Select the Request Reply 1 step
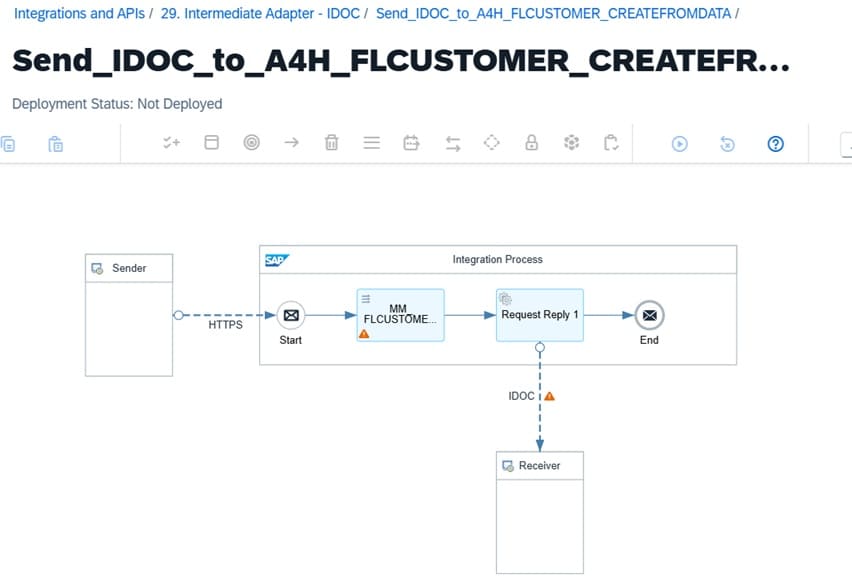 click(x=540, y=315)
